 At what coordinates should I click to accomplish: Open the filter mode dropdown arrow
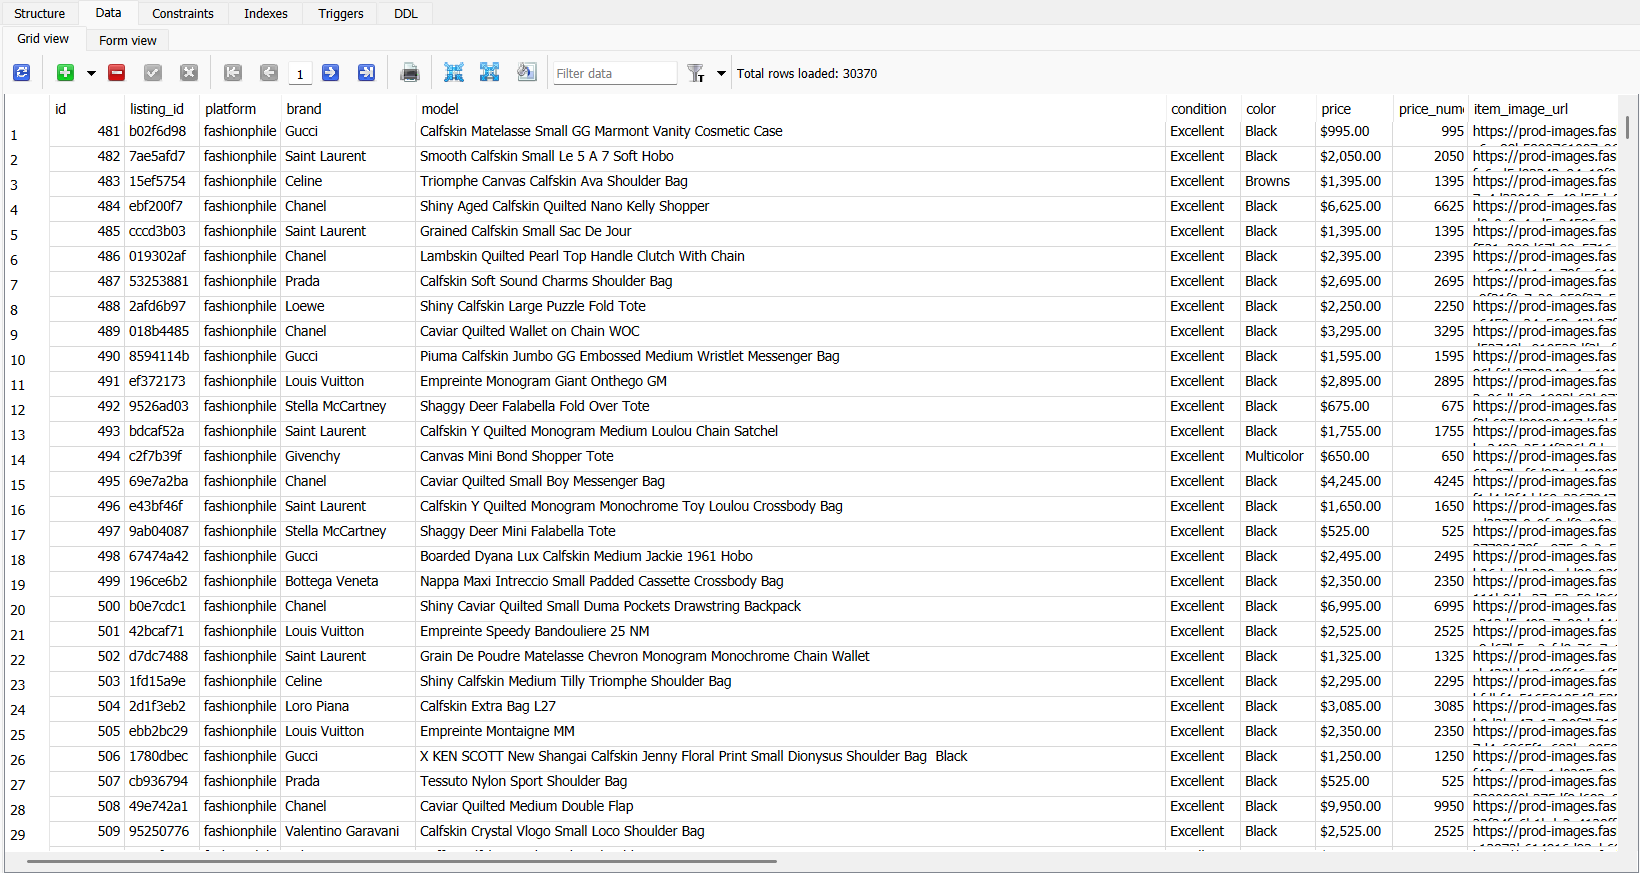click(x=721, y=73)
